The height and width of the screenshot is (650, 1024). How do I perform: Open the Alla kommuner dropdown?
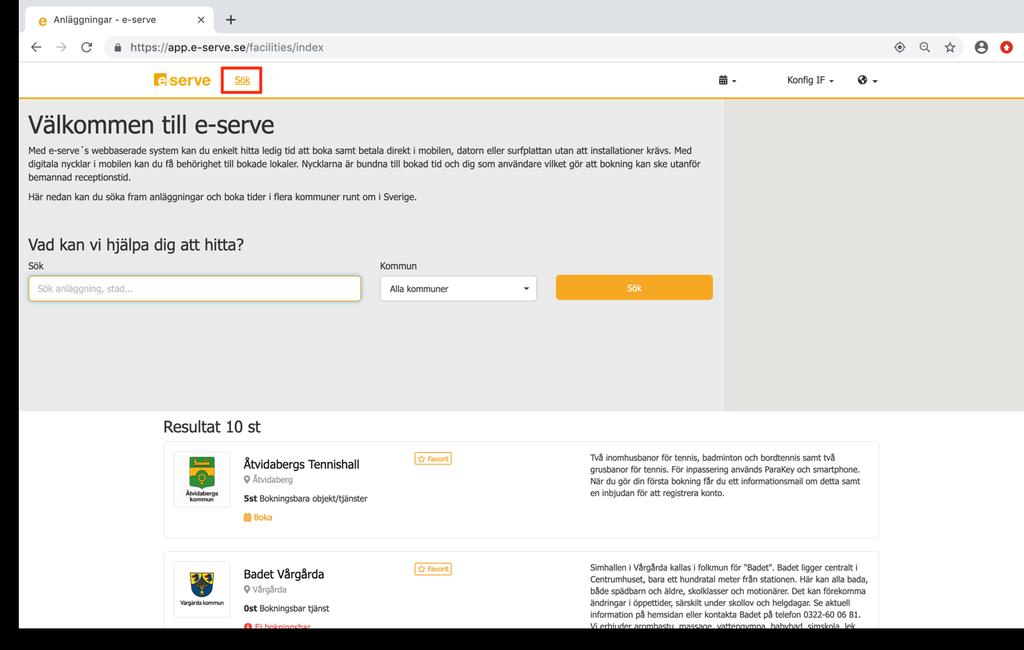click(458, 289)
